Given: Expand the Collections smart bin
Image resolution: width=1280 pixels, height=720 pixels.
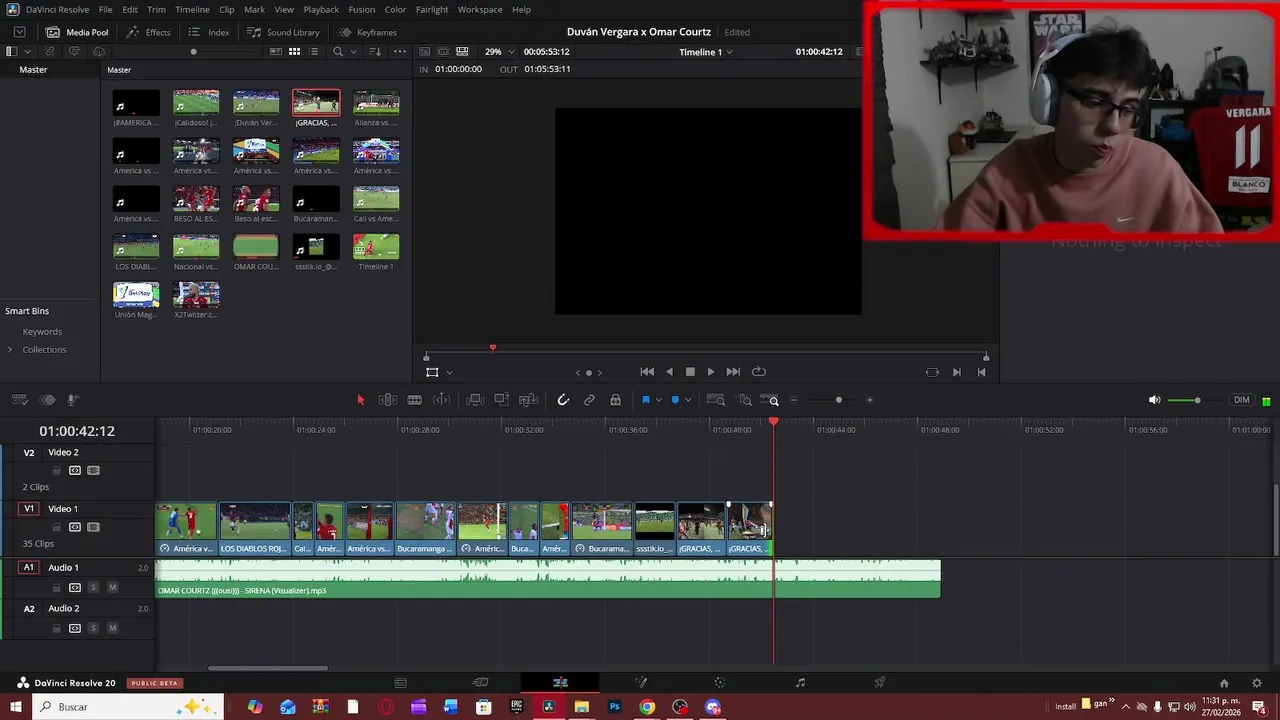Looking at the screenshot, I should (10, 350).
